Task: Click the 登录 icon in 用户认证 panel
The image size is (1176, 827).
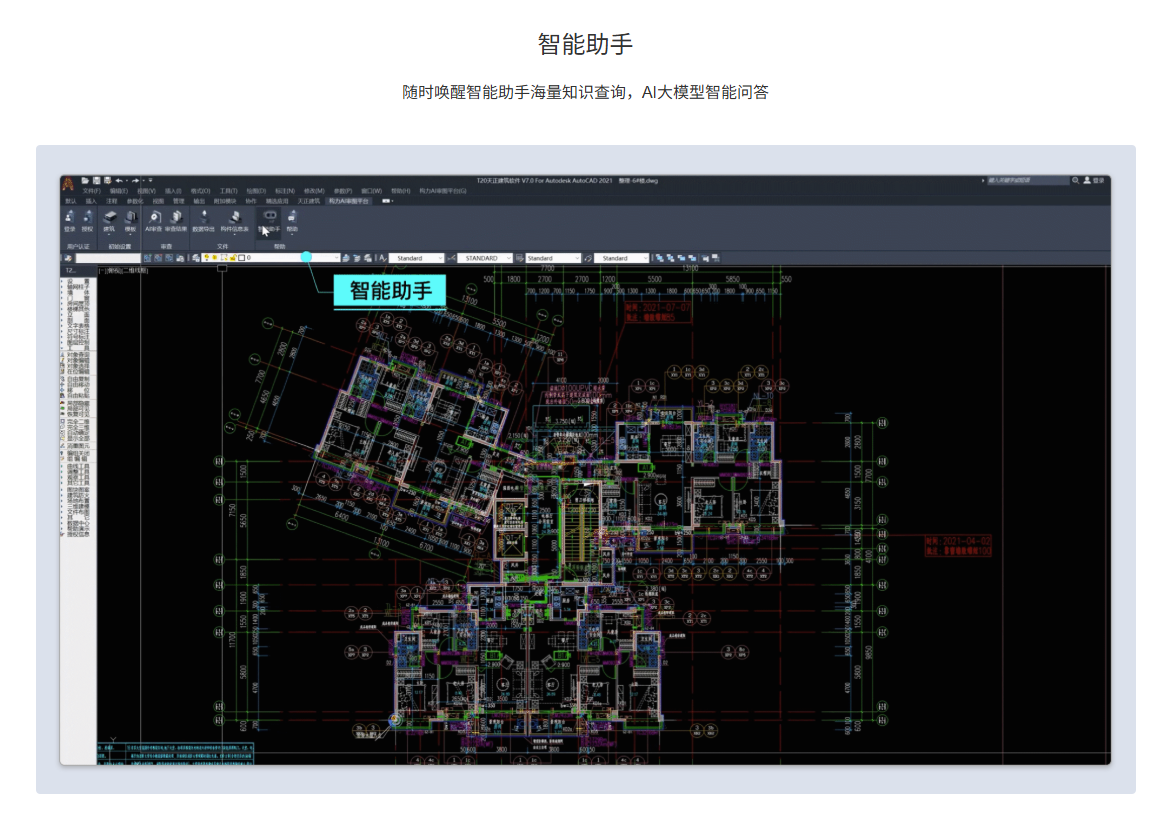Action: 69,216
